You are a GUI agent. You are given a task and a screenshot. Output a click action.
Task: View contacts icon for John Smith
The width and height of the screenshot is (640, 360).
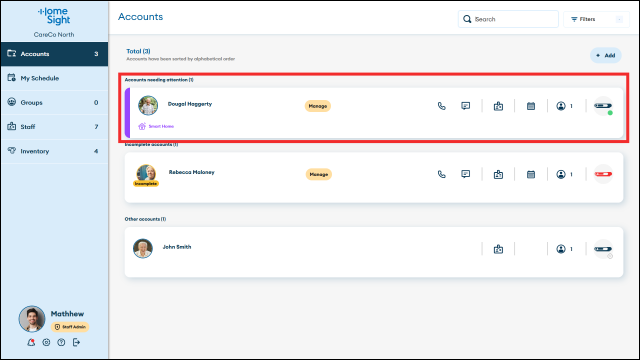561,249
